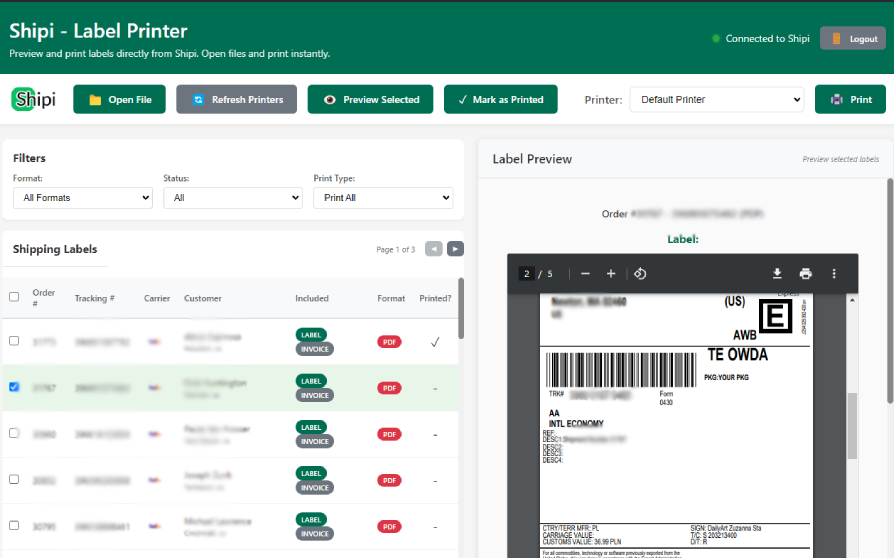
Task: Go to next page of shipping labels
Action: point(455,249)
